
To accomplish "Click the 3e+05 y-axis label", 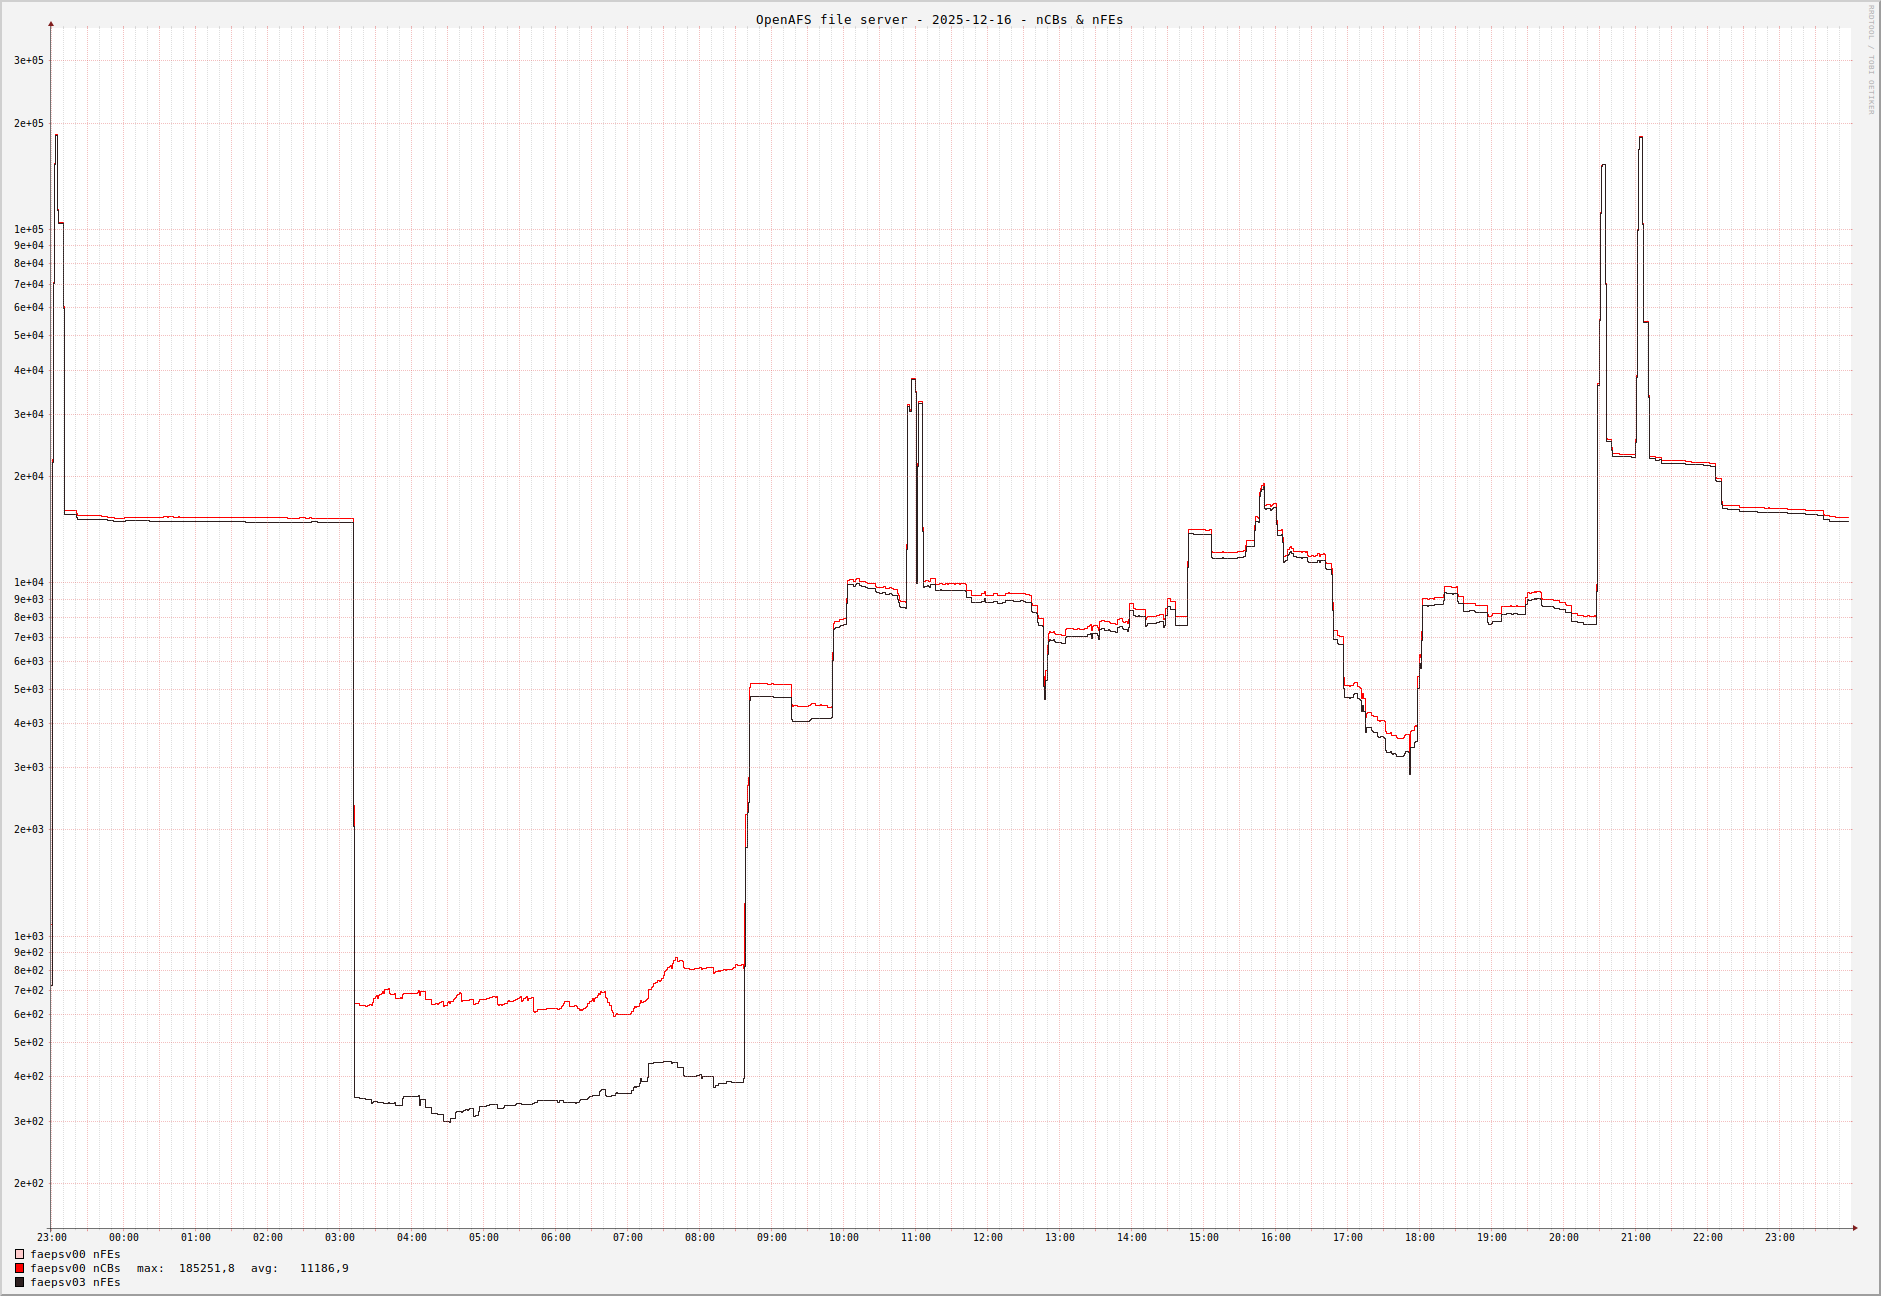I will (29, 61).
